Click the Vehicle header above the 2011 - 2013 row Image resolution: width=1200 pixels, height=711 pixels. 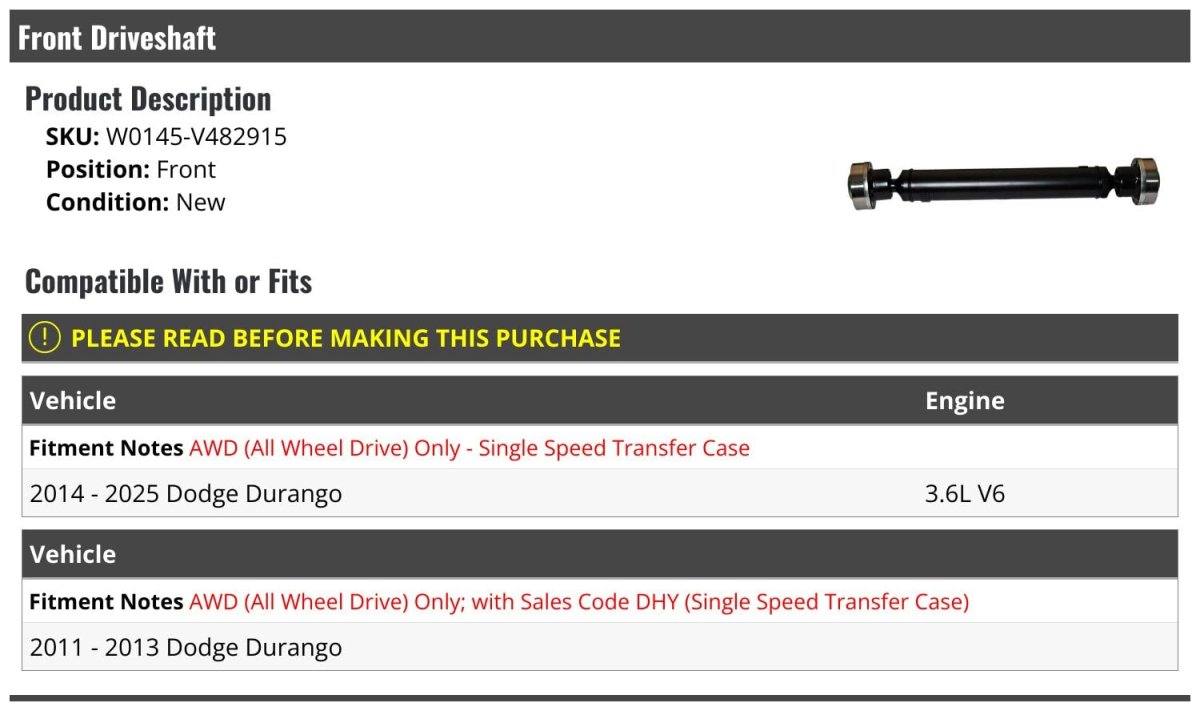tap(73, 555)
